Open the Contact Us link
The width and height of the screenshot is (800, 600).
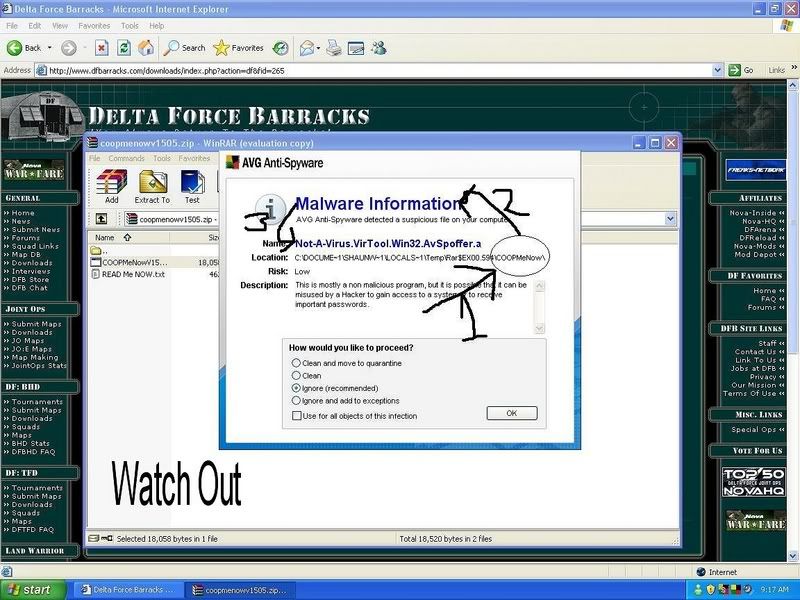(x=756, y=352)
